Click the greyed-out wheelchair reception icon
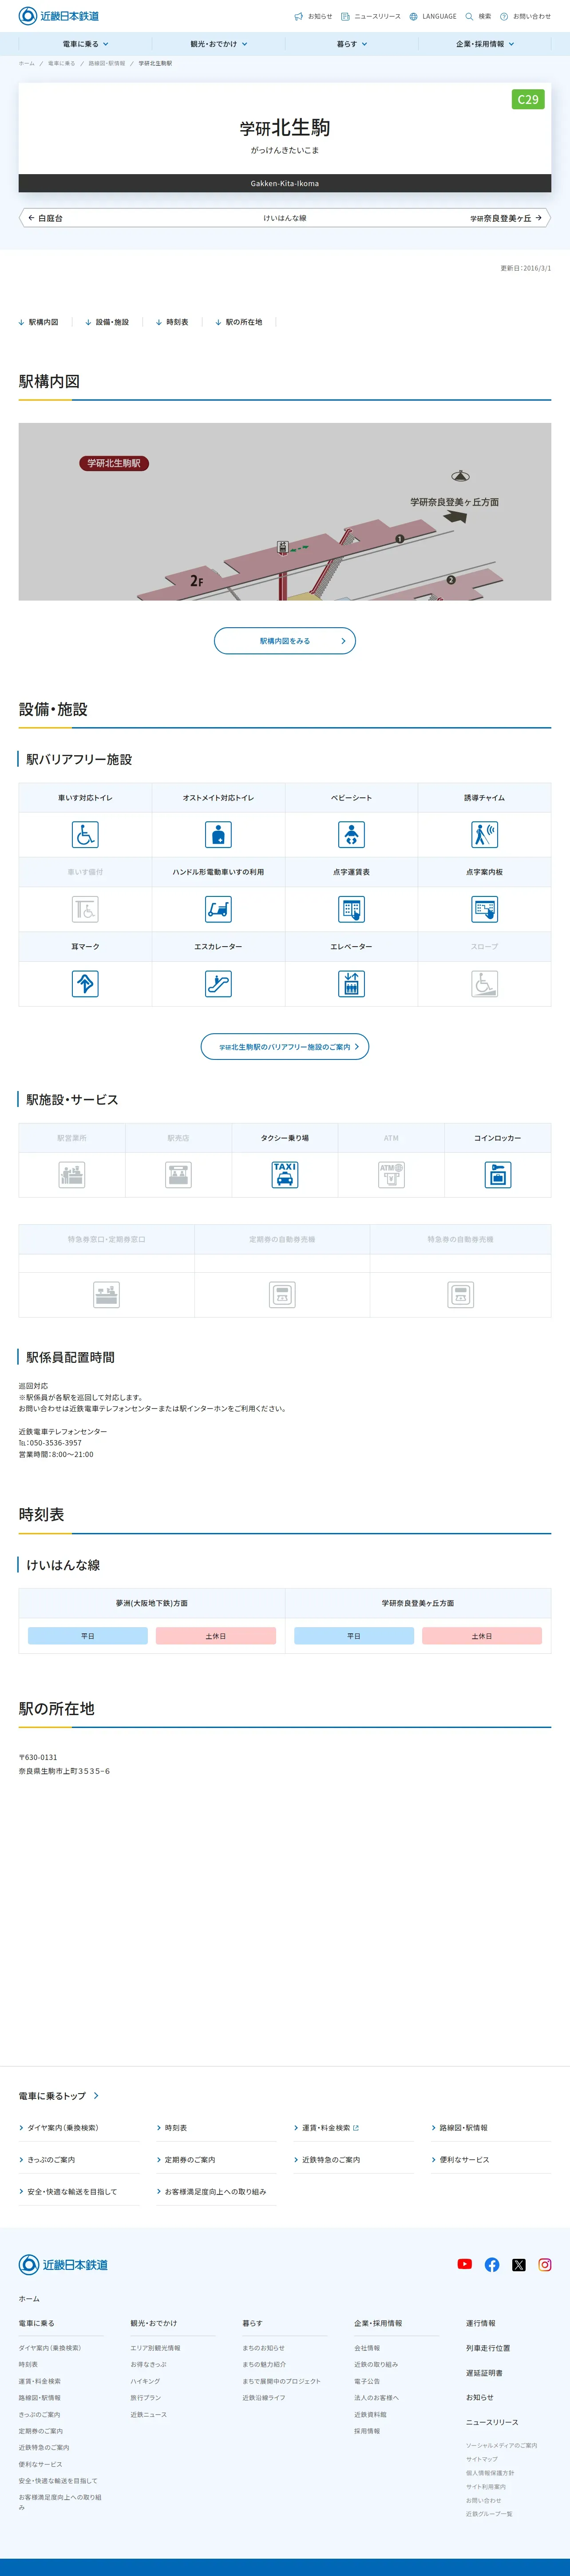The width and height of the screenshot is (570, 2576). [x=85, y=909]
